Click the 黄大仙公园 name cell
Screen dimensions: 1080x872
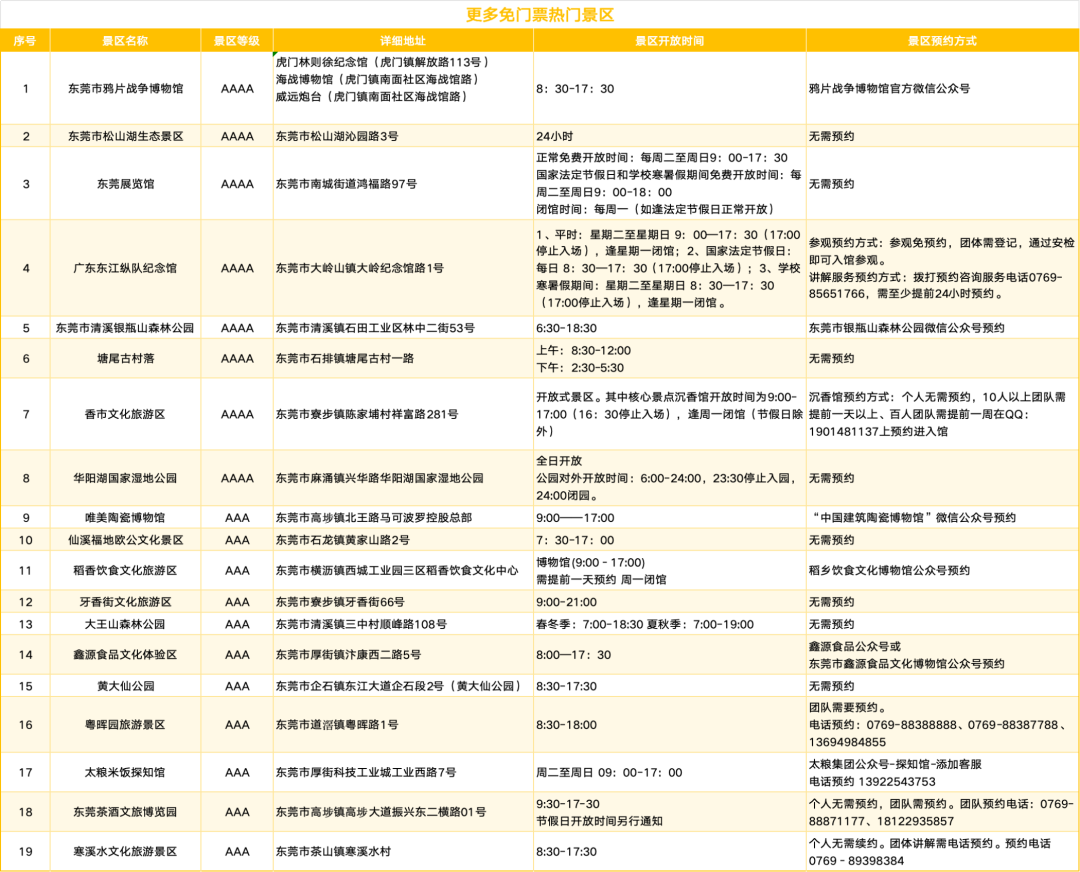click(125, 686)
